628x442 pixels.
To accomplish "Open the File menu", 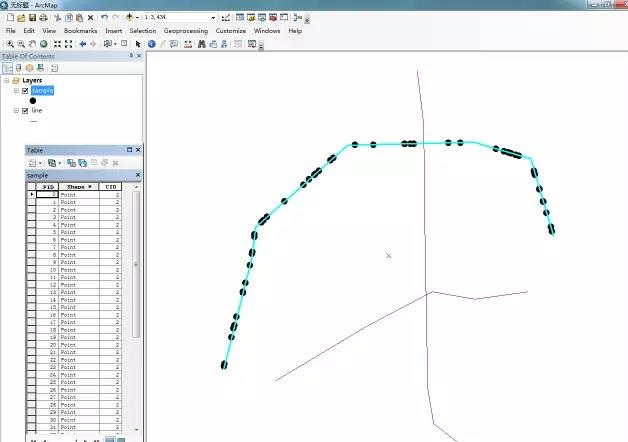I will pyautogui.click(x=10, y=31).
